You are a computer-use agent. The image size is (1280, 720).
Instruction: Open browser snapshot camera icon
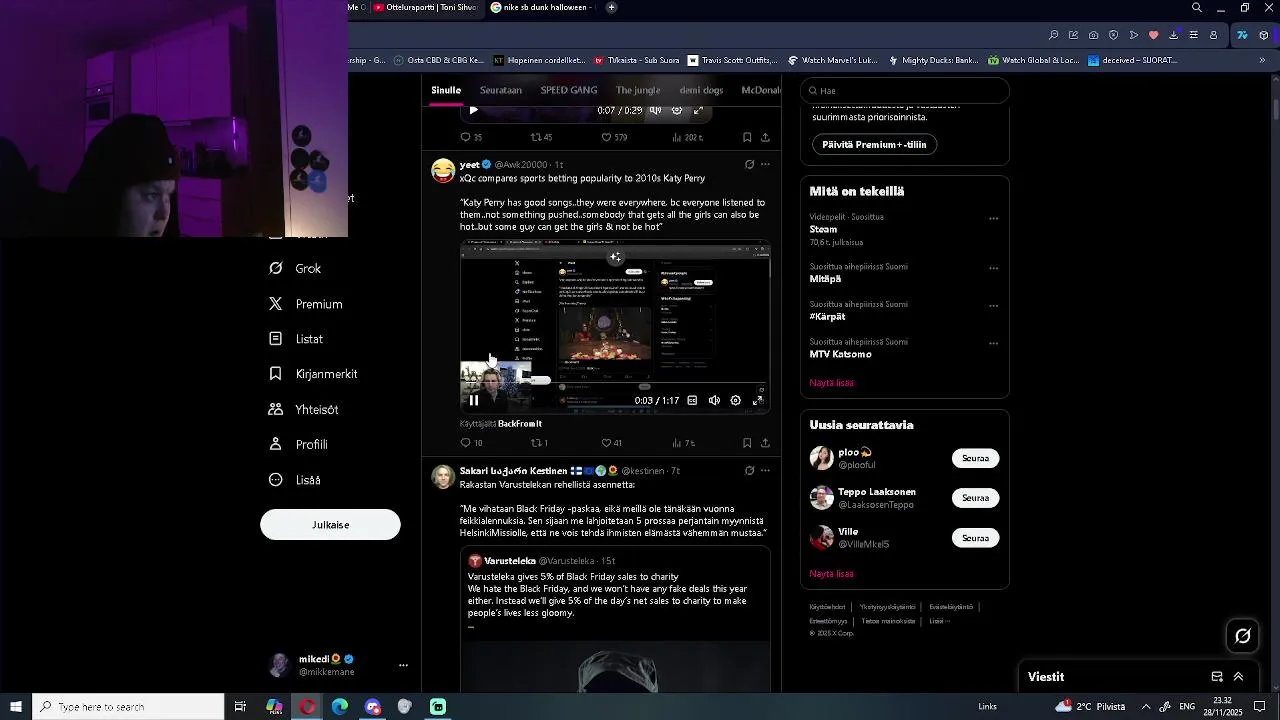tap(1093, 35)
